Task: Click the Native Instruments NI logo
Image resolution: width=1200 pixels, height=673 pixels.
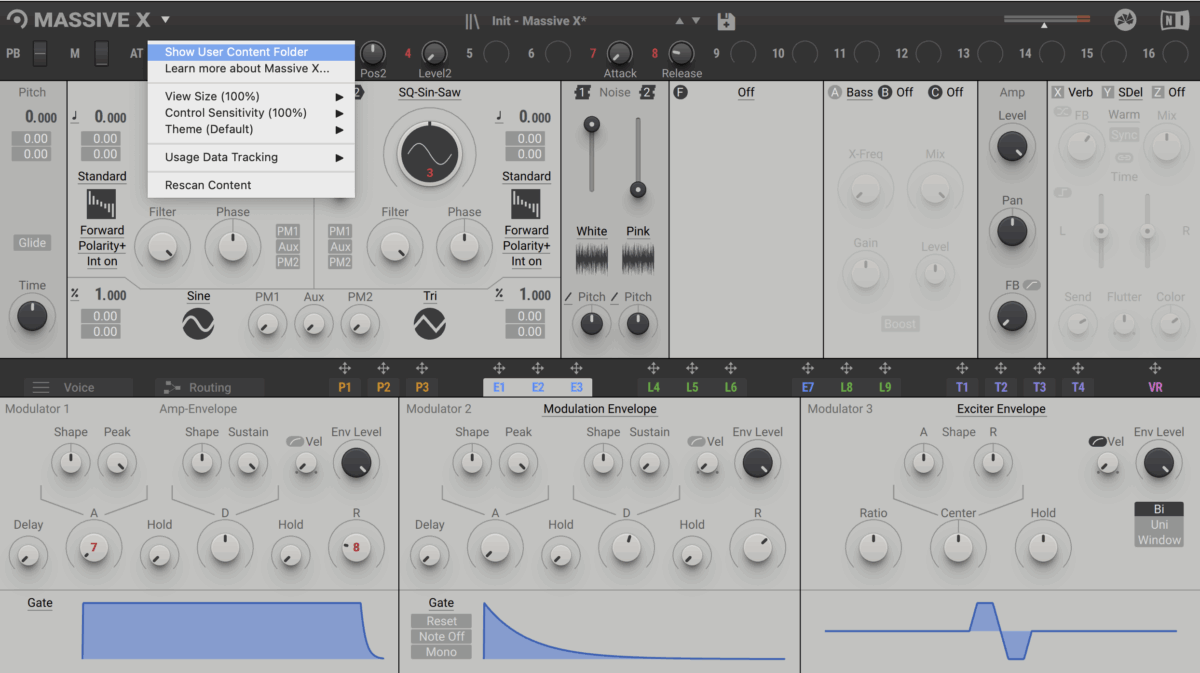Action: 1174,20
